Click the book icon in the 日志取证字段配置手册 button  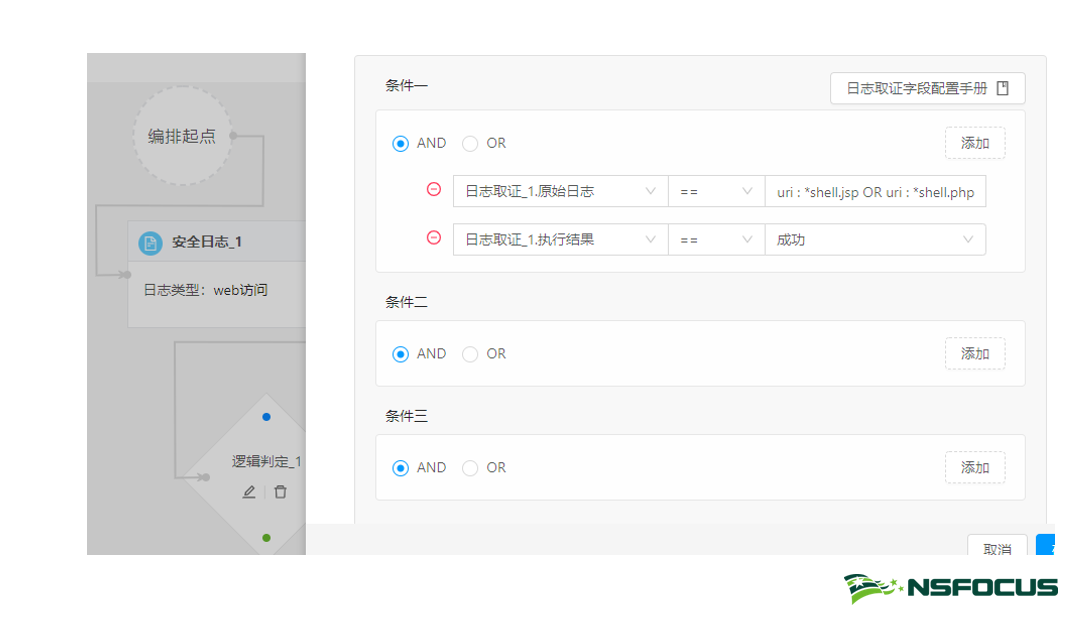[1003, 88]
